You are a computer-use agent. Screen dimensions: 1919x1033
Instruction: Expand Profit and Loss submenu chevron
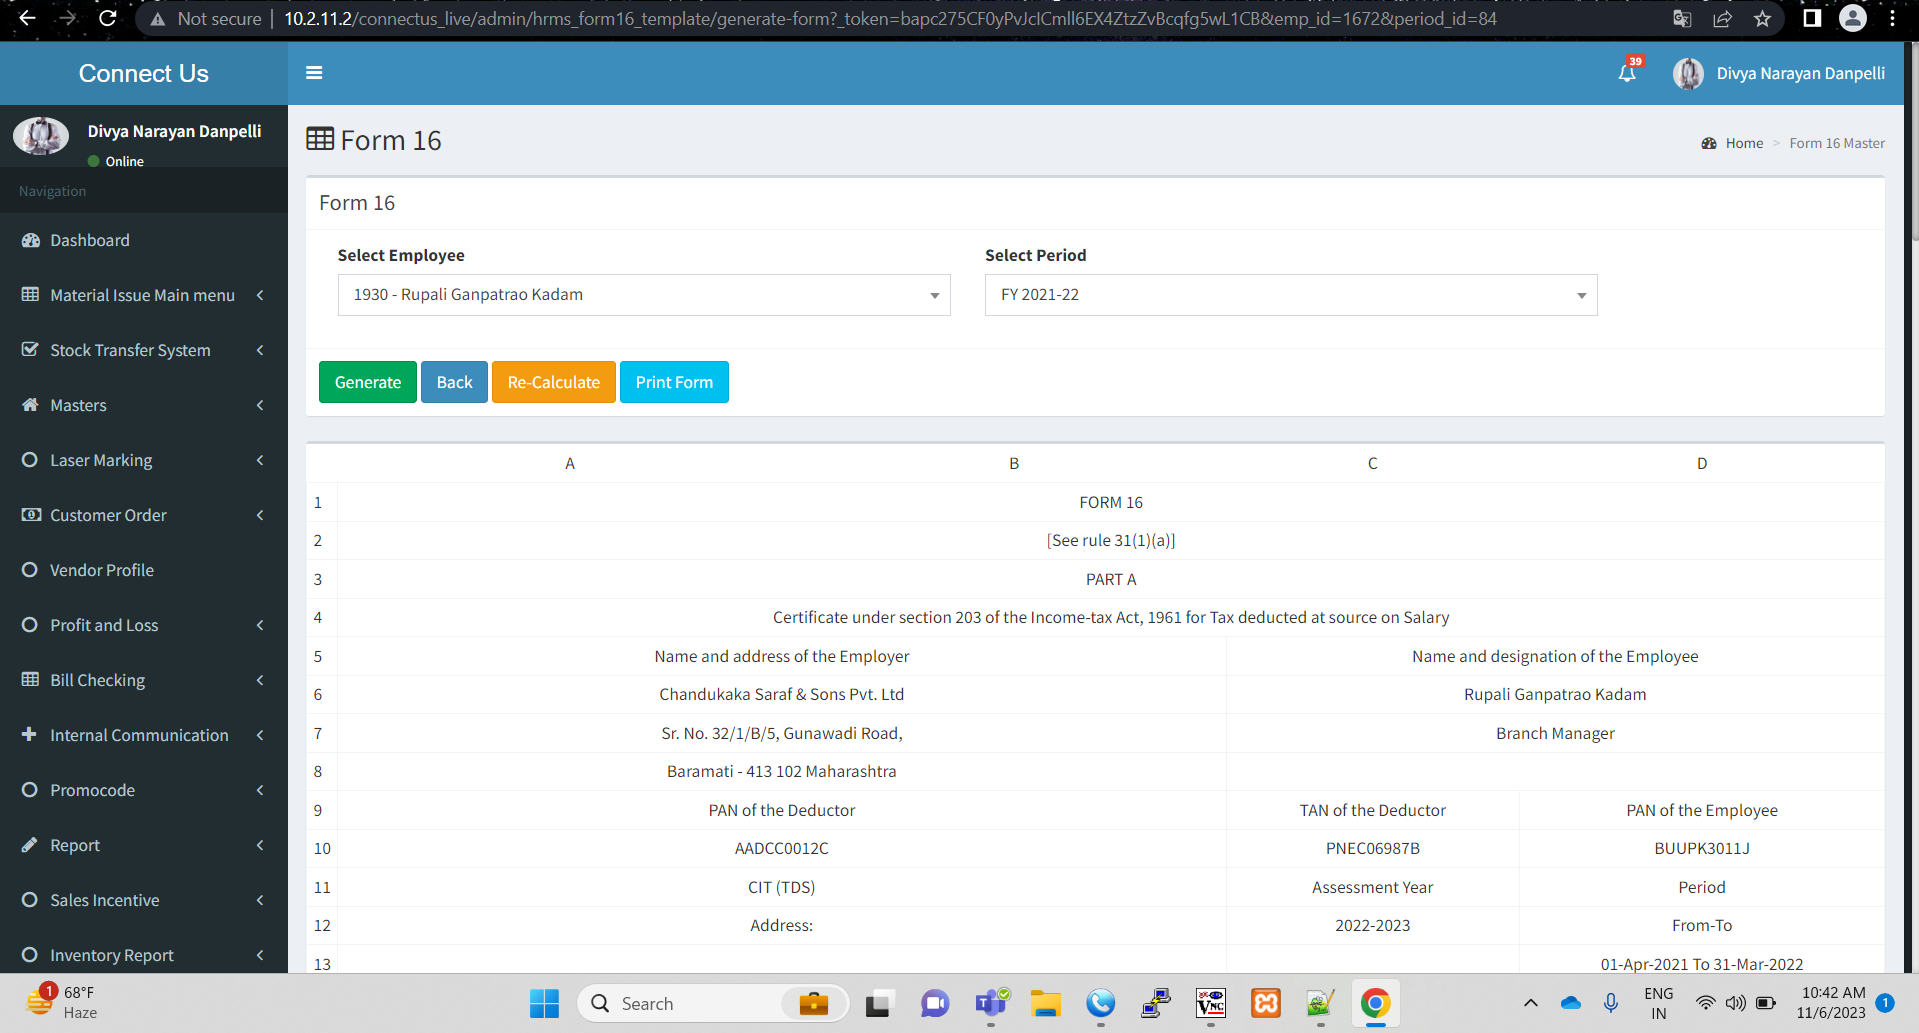click(260, 625)
